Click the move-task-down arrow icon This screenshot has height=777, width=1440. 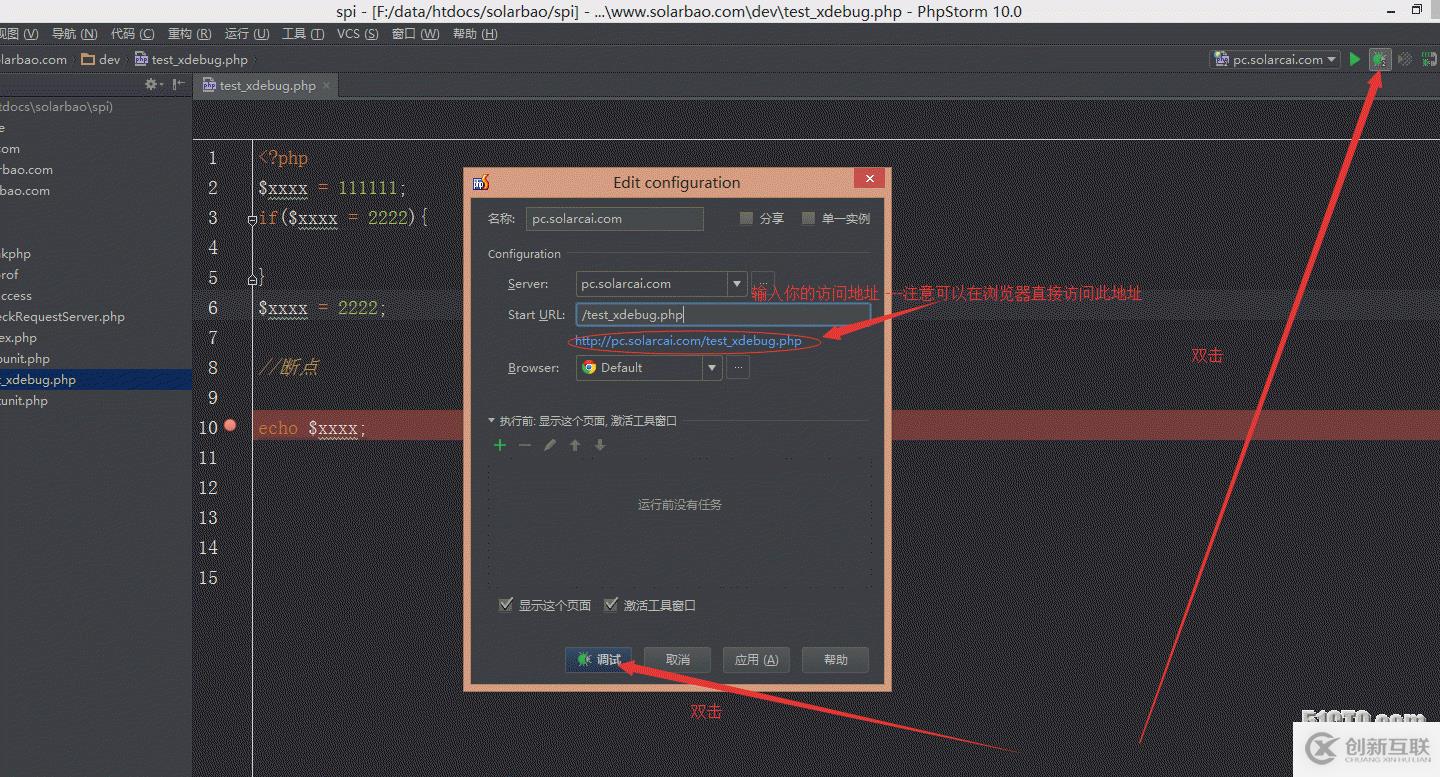coord(600,445)
